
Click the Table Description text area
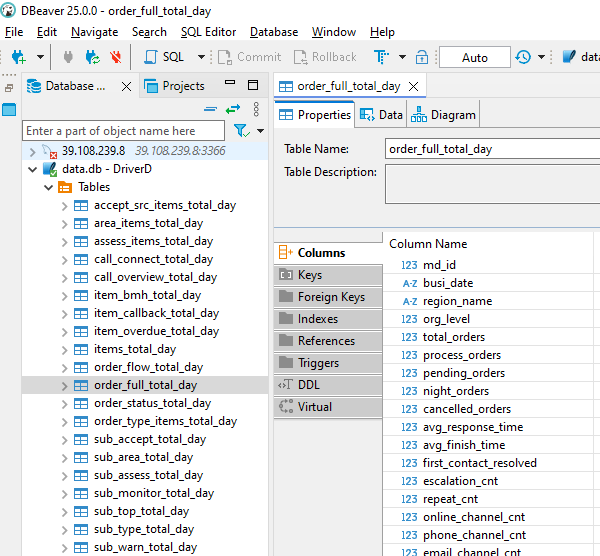click(492, 184)
